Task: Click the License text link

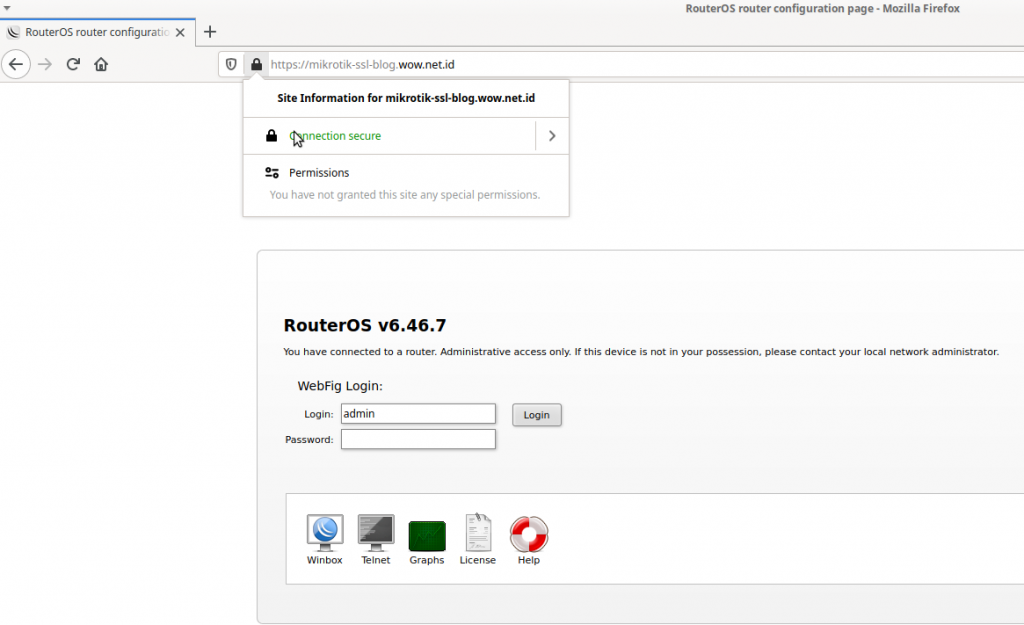Action: [477, 560]
